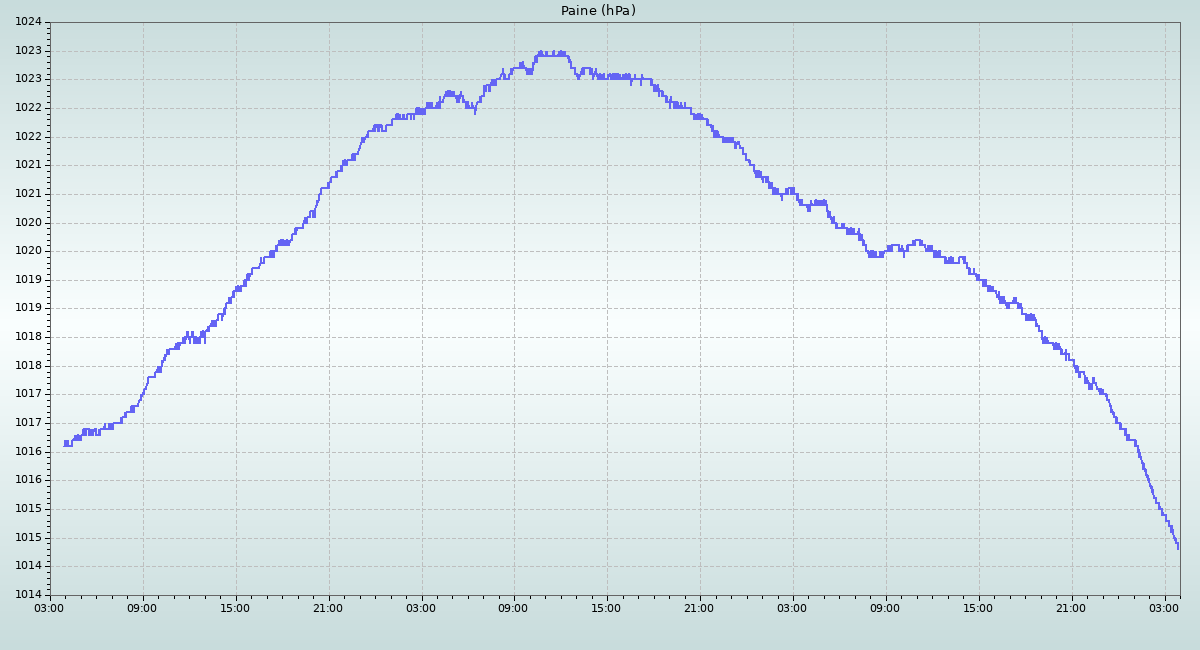This screenshot has height=650, width=1200.
Task: Click the middle 09:00 time axis label
Action: pos(514,607)
